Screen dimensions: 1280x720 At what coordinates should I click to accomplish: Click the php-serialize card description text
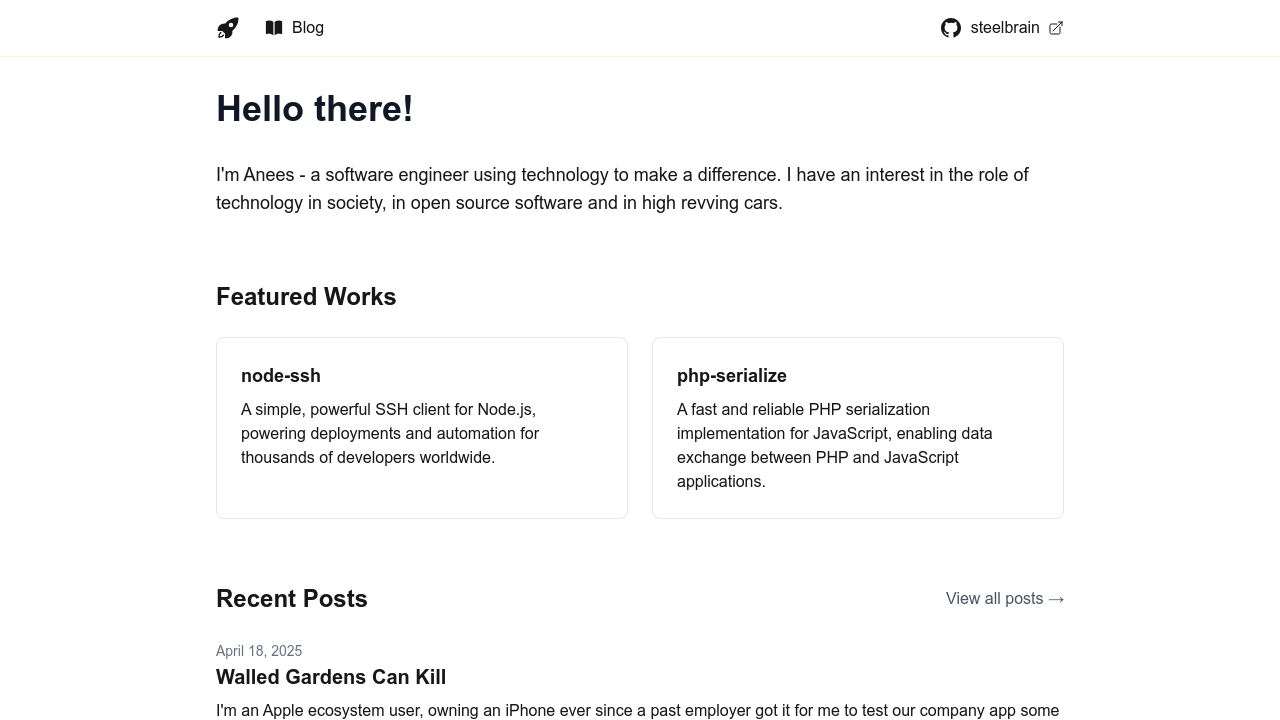click(x=834, y=446)
